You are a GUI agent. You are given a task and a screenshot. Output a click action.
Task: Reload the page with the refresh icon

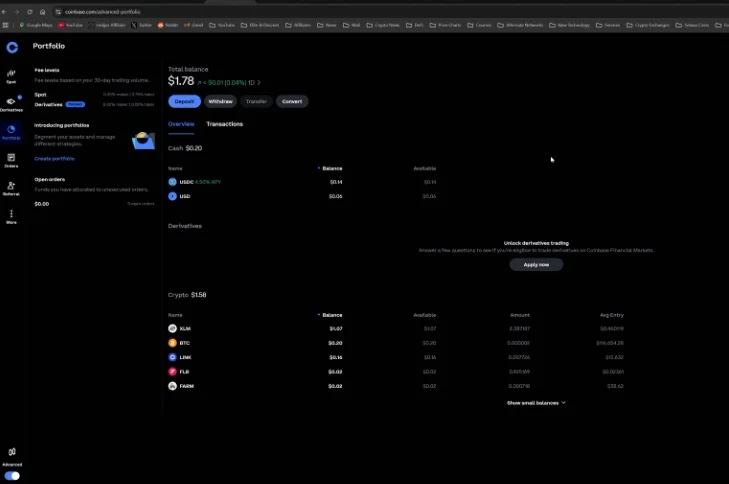[x=30, y=12]
